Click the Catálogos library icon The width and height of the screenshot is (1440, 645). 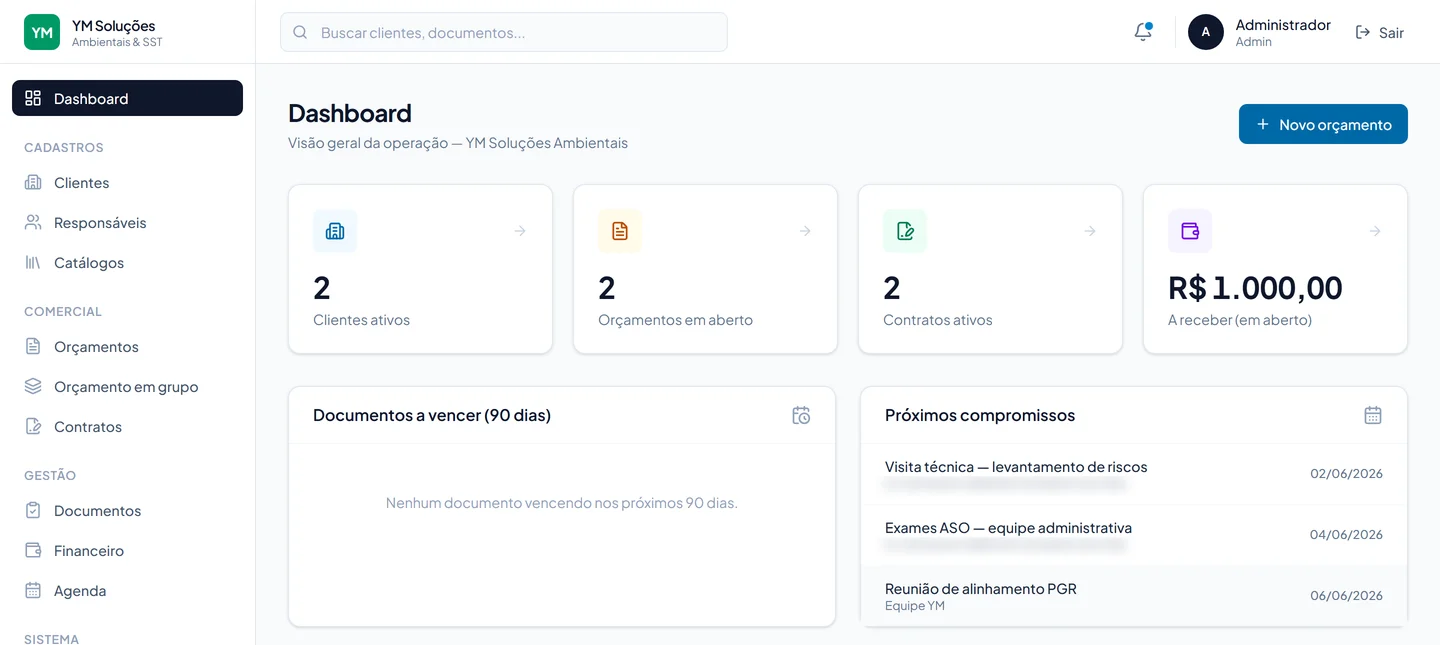[33, 262]
